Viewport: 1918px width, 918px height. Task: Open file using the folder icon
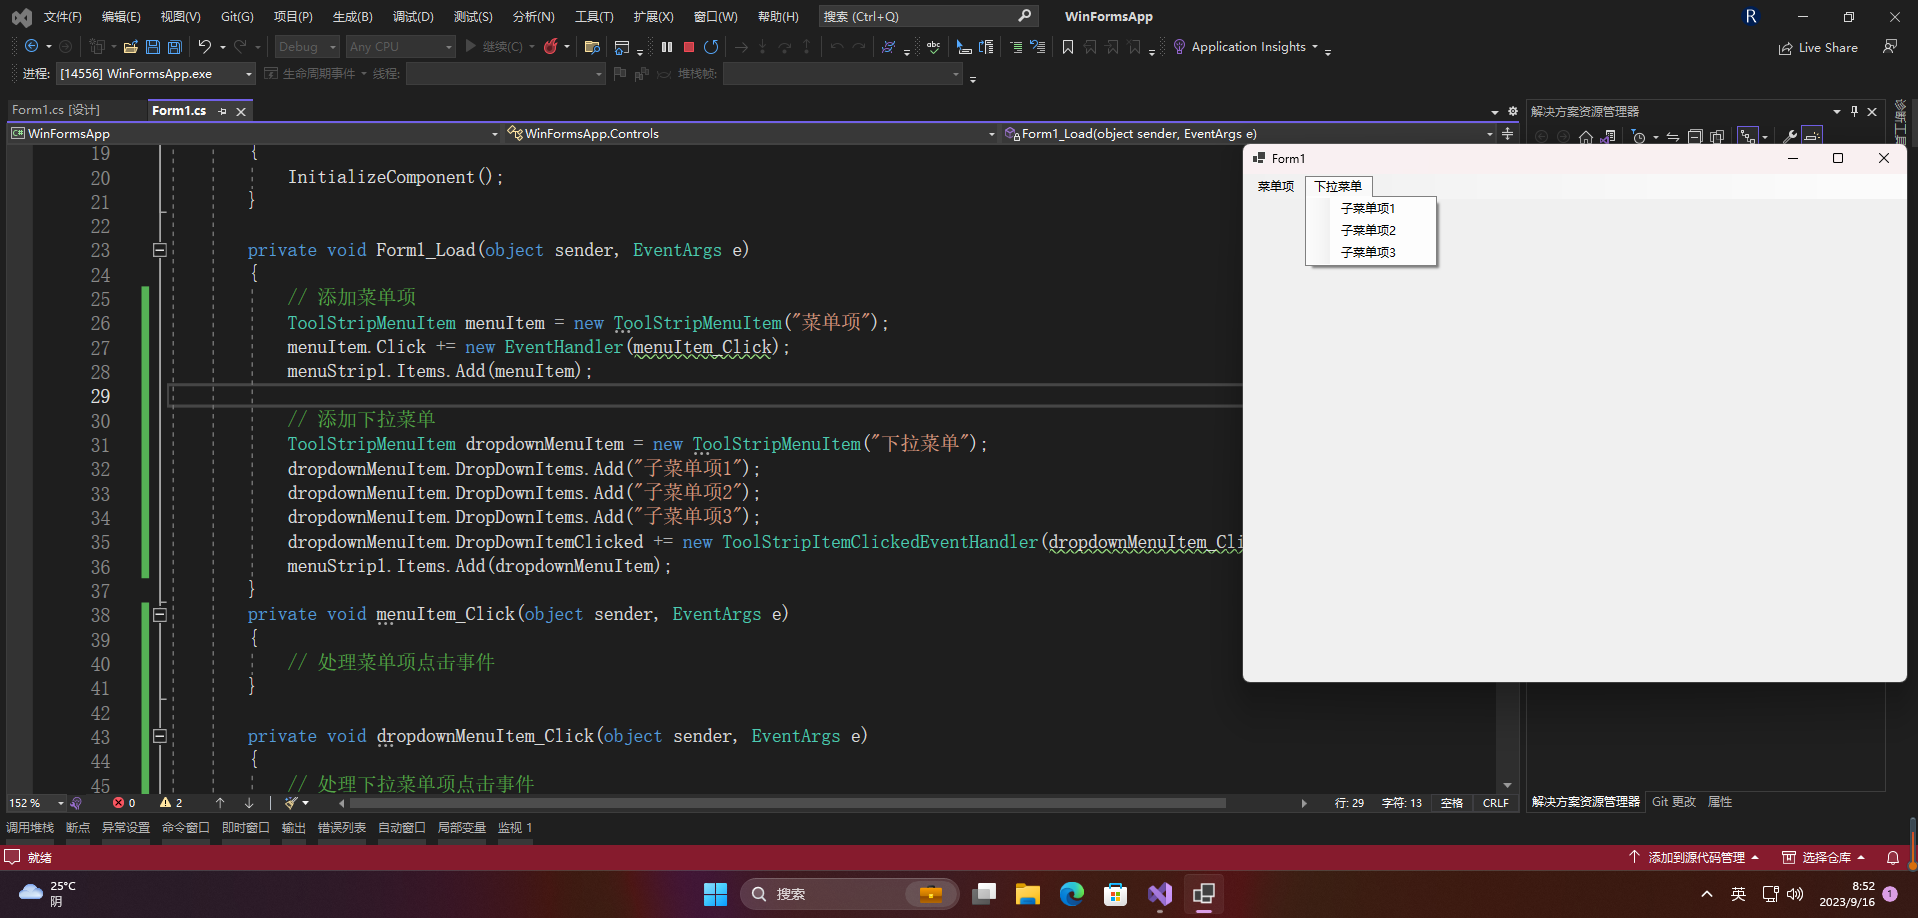tap(130, 47)
